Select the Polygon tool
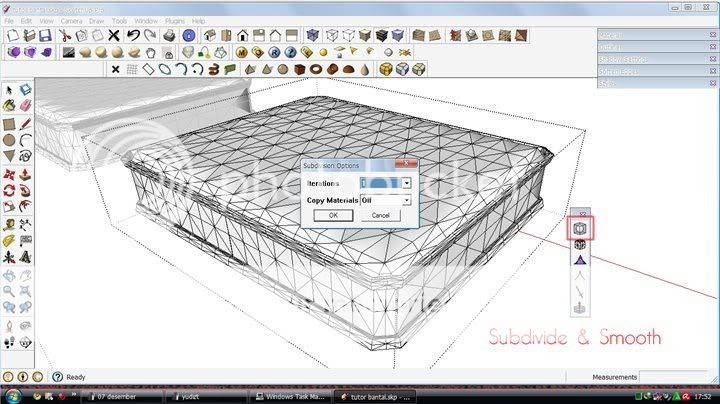 [x=9, y=156]
